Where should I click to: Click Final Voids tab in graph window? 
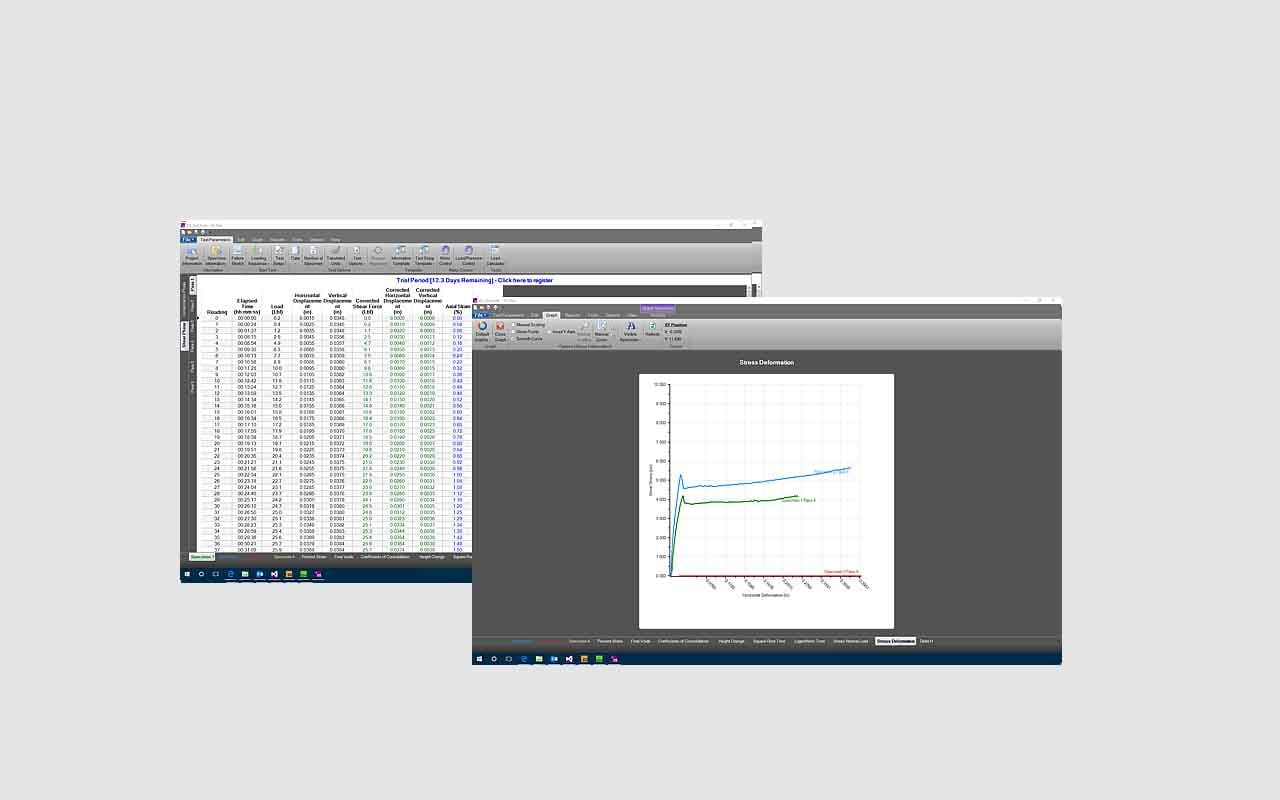pos(640,641)
